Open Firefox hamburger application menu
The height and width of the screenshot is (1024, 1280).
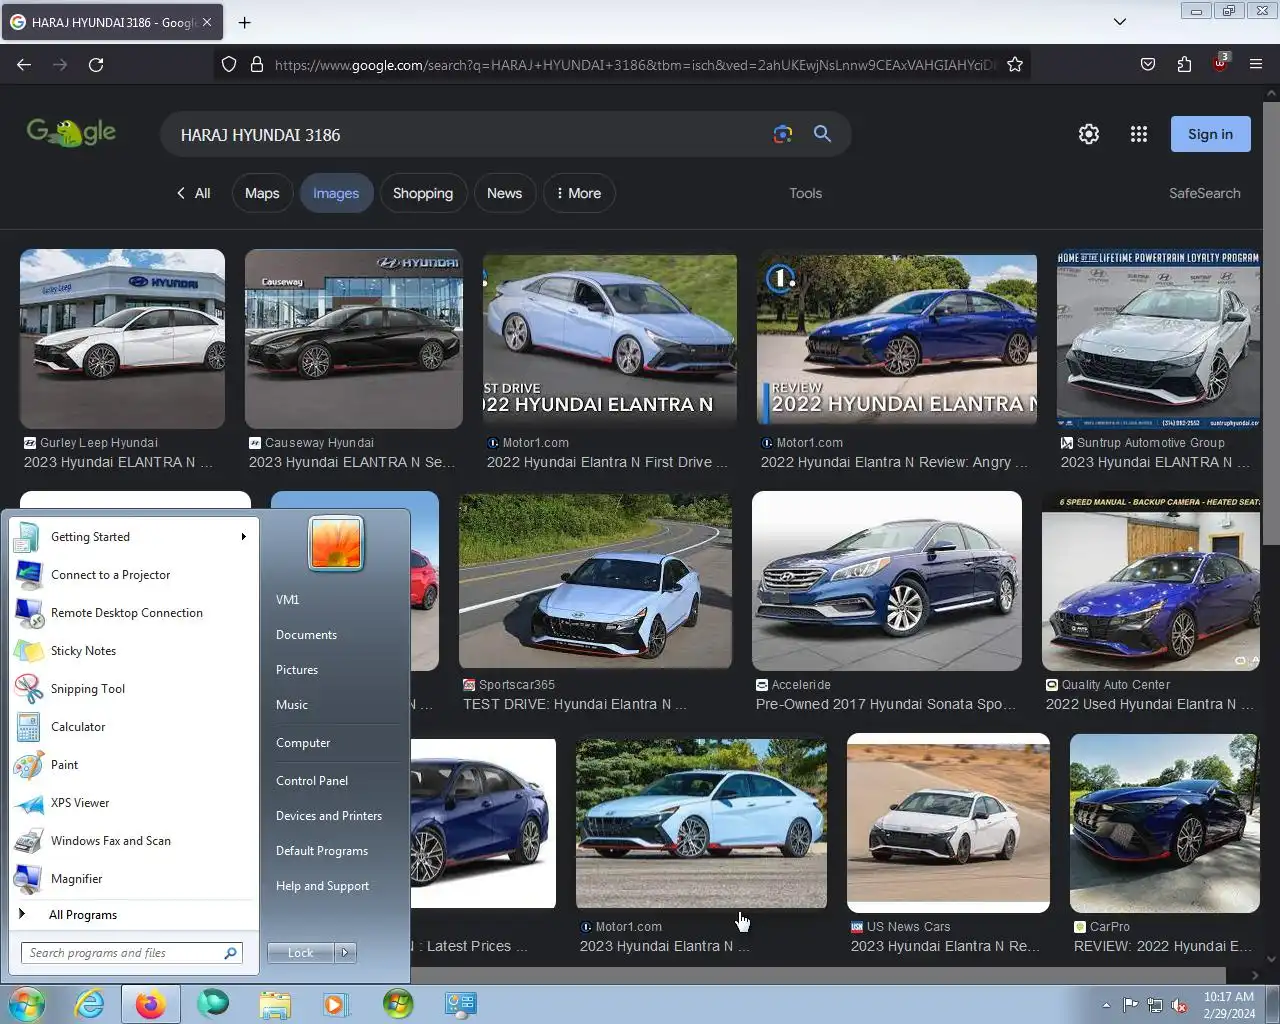point(1256,64)
